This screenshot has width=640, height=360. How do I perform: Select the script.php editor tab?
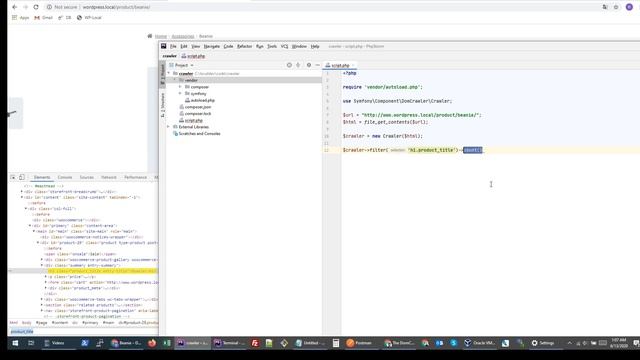coord(340,65)
